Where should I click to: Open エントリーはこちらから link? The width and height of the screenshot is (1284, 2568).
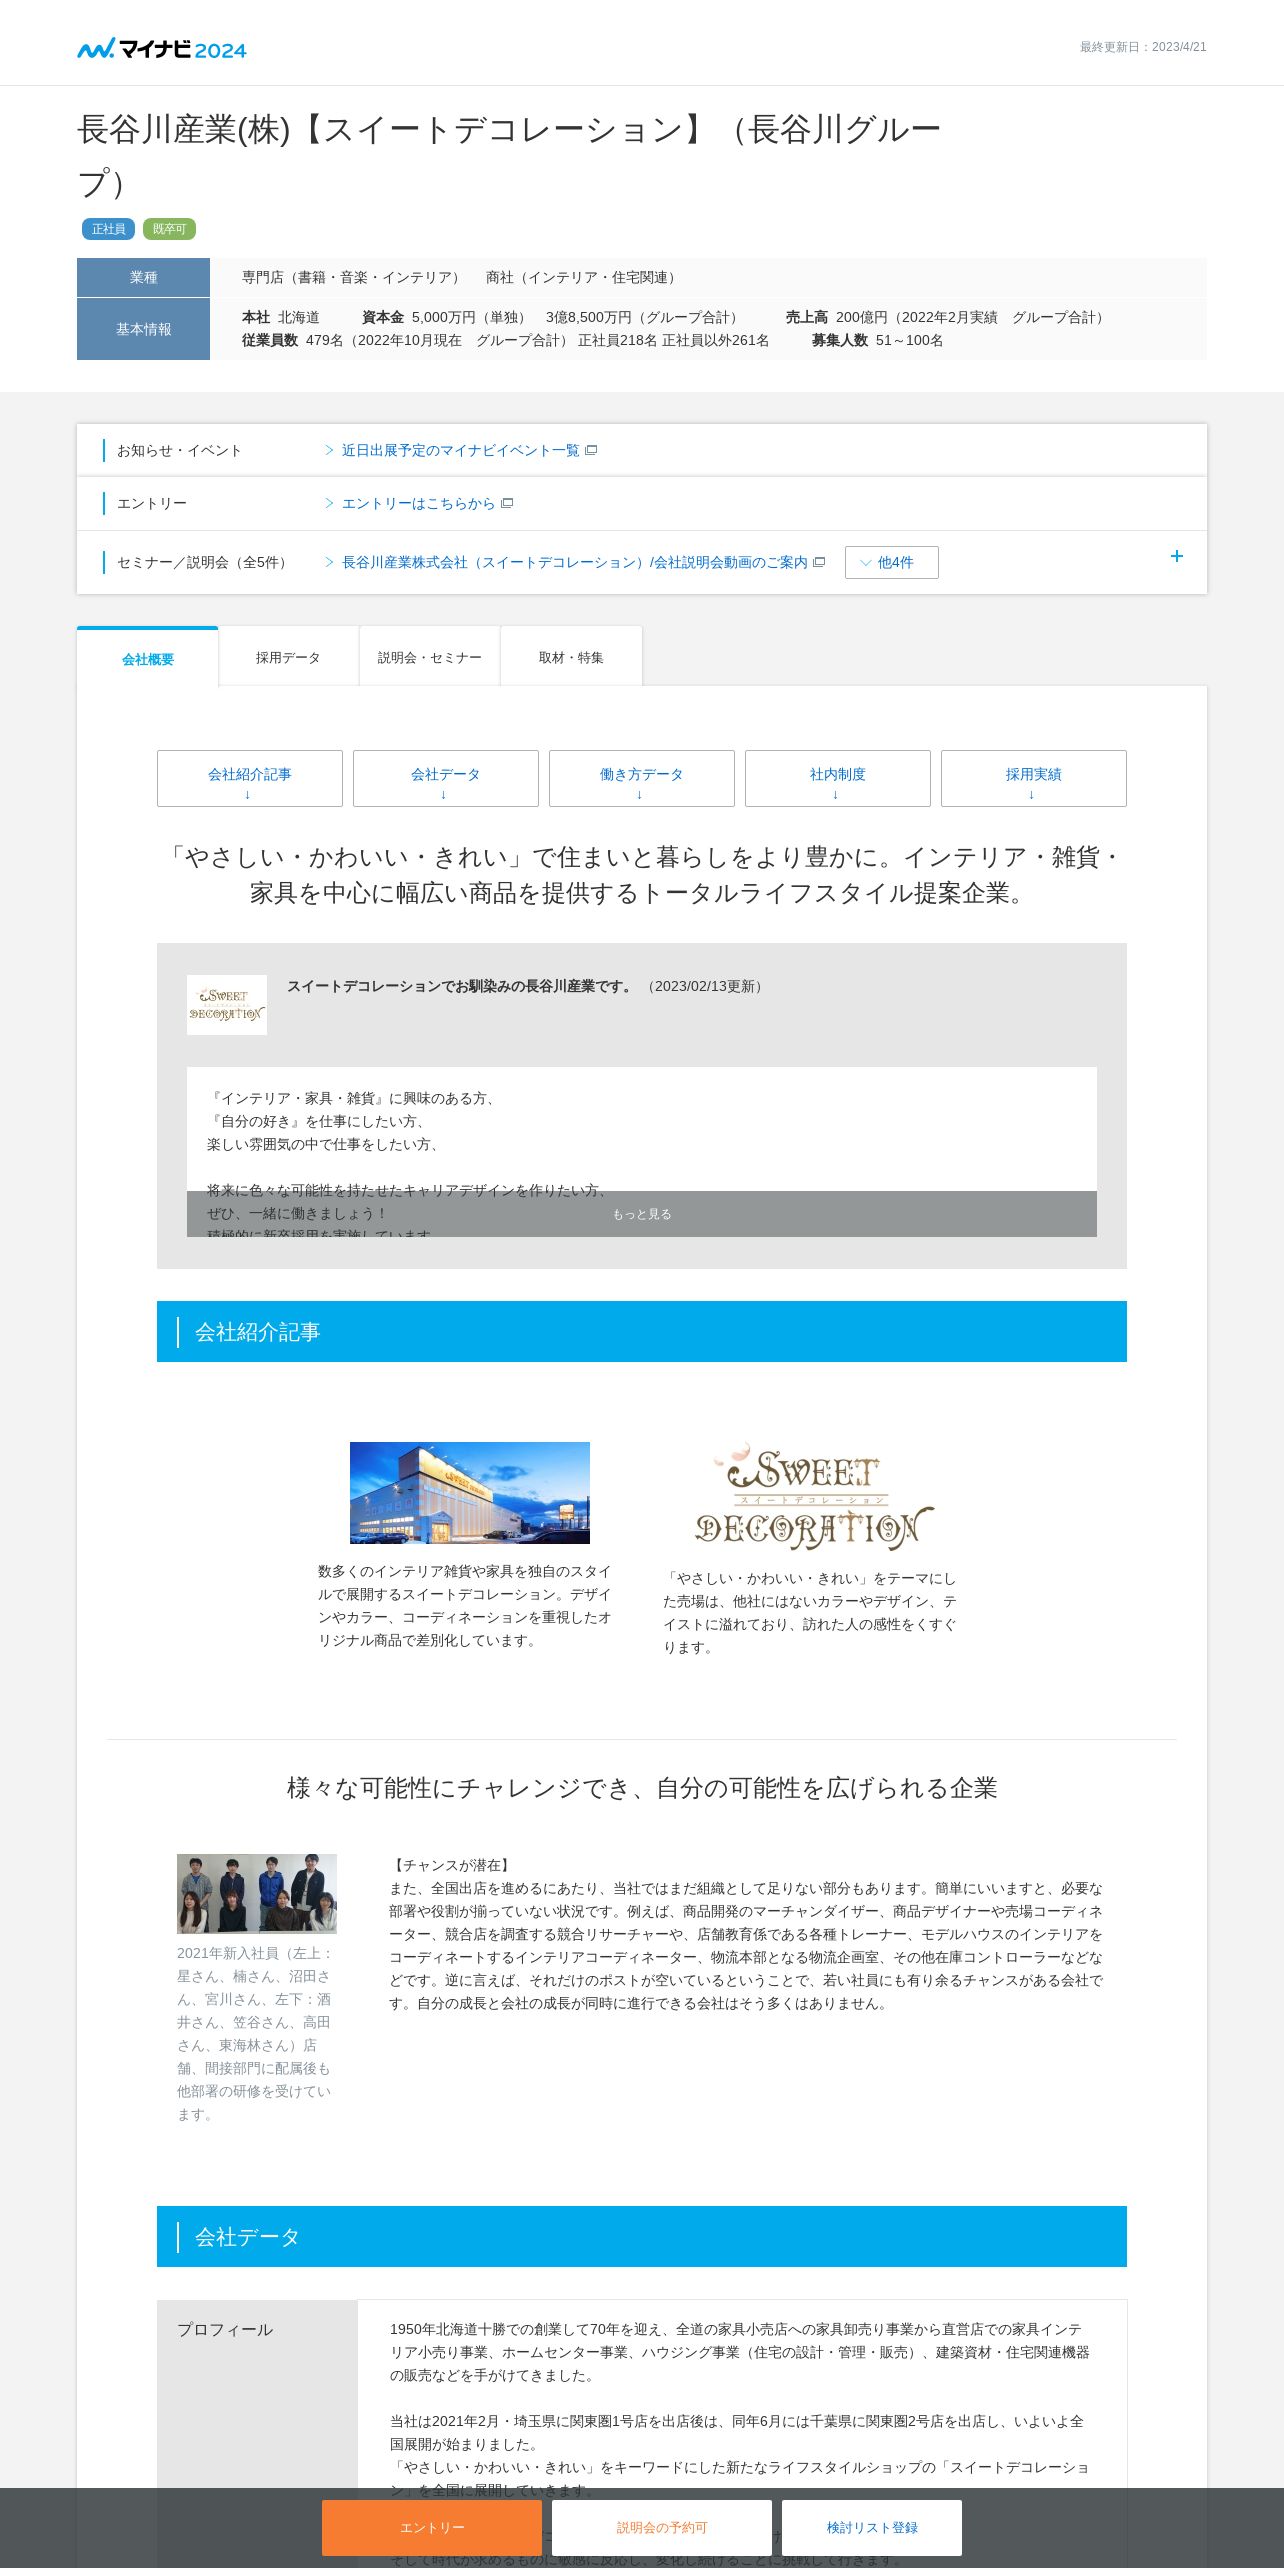(418, 503)
